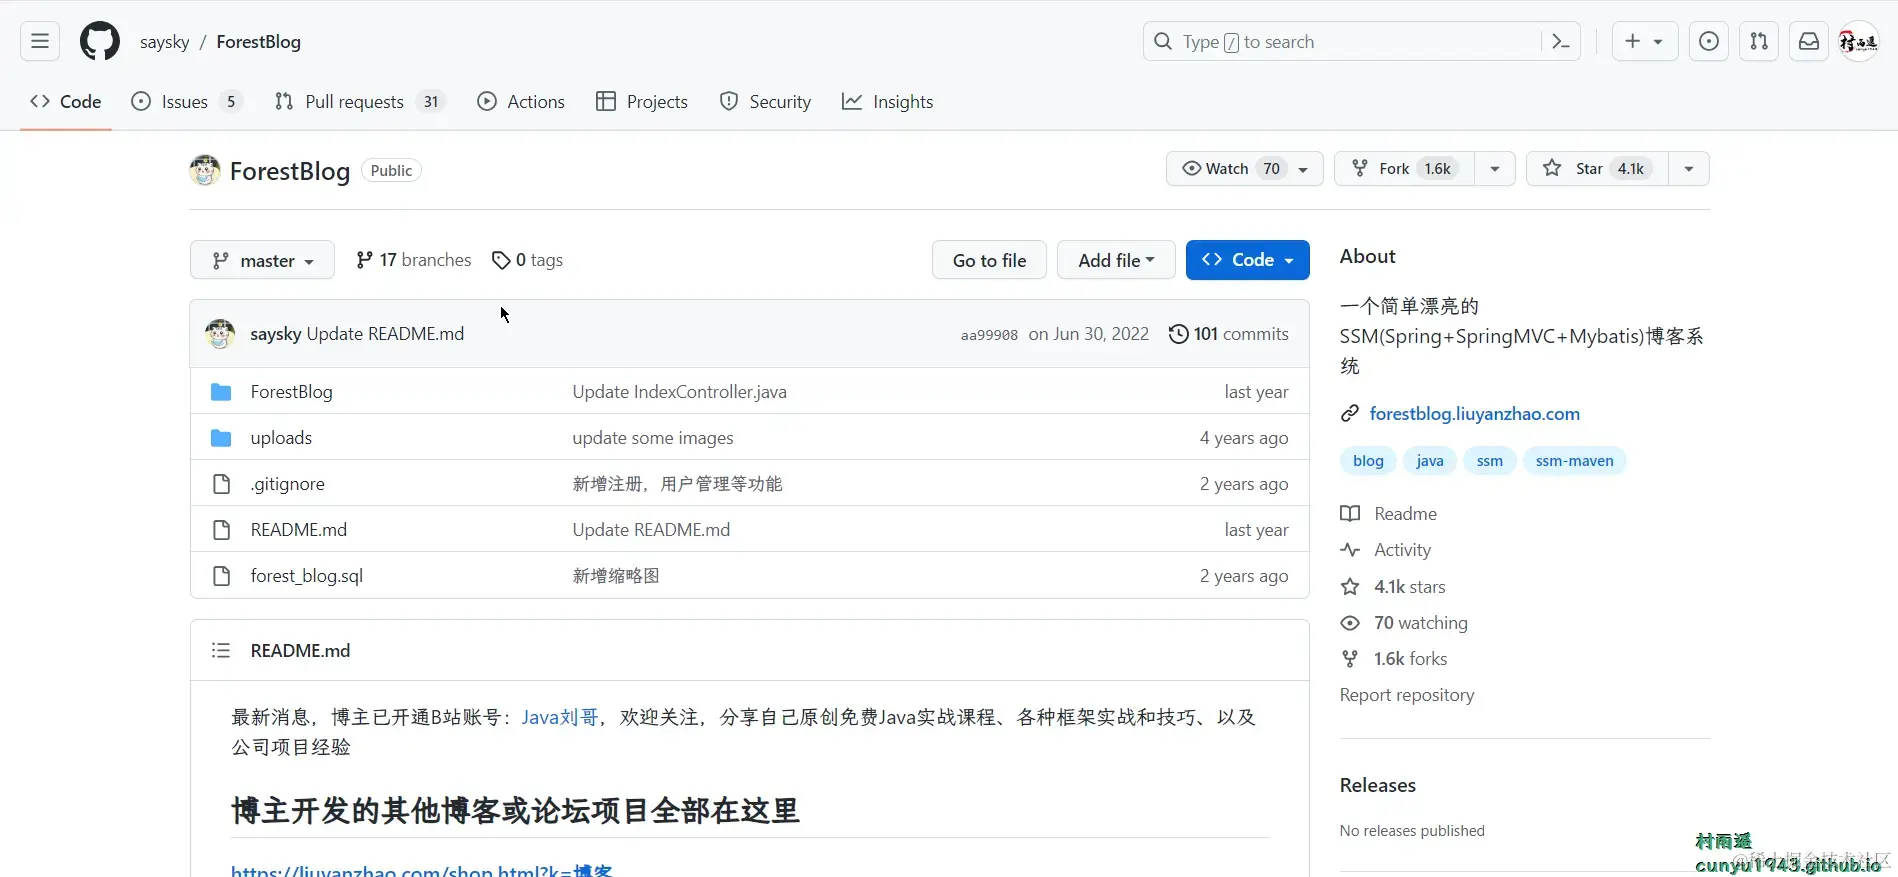Click the README.md file icon

point(221,530)
